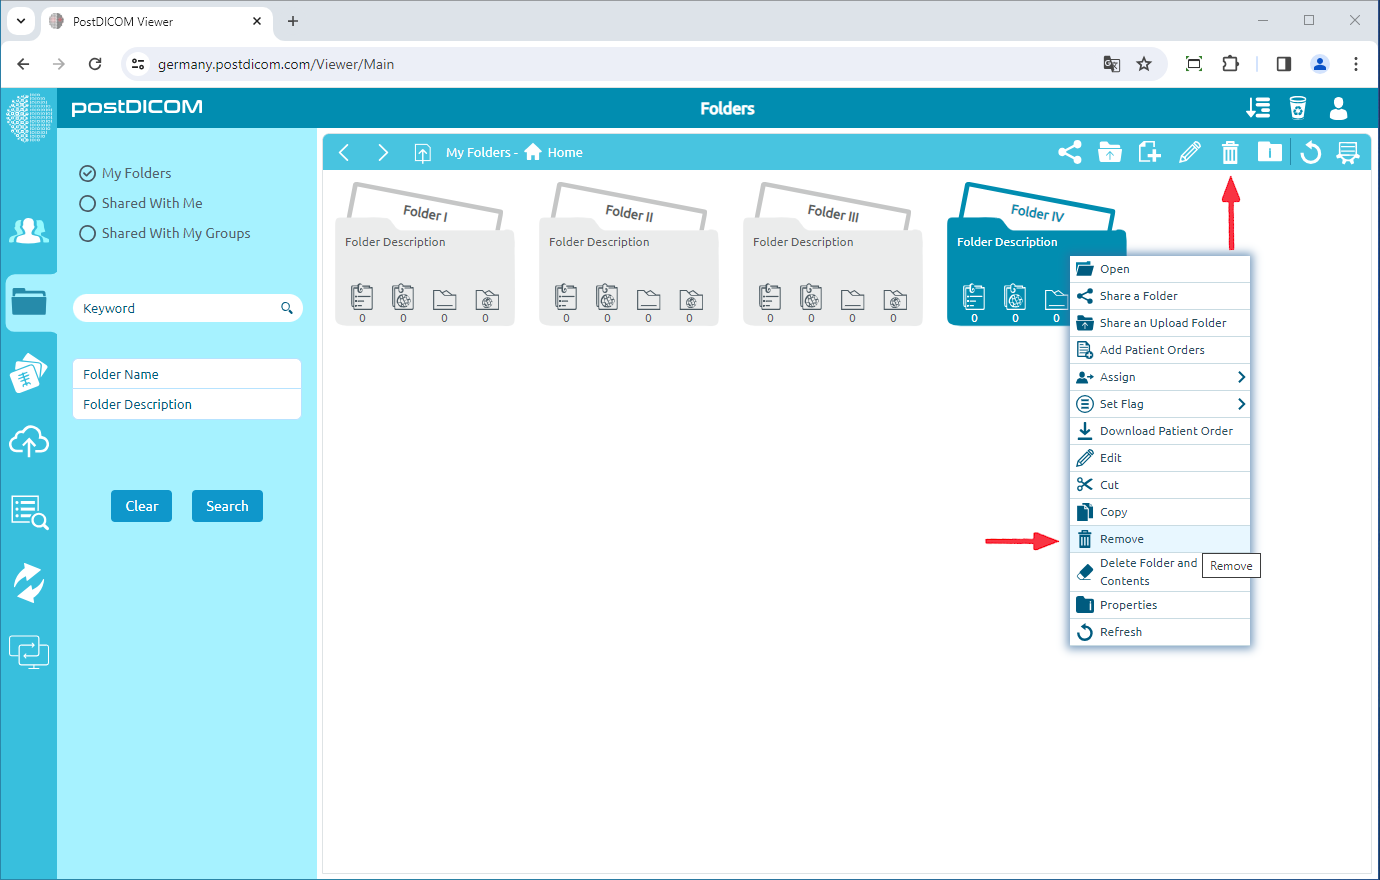The height and width of the screenshot is (880, 1380).
Task: Expand the Set Flag submenu
Action: point(1160,403)
